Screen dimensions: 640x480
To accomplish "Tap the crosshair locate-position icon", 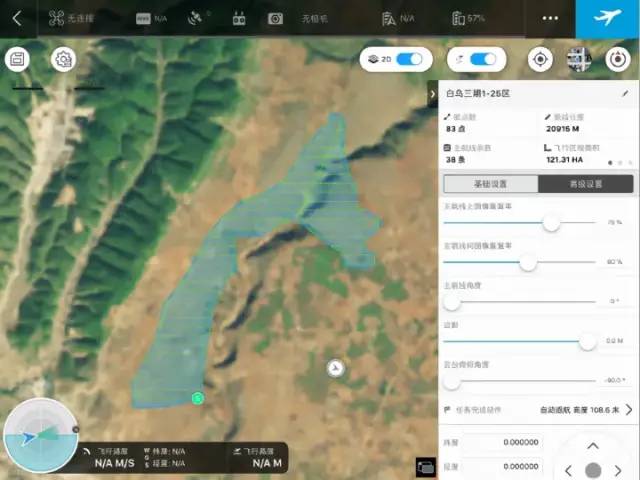I will click(x=540, y=59).
